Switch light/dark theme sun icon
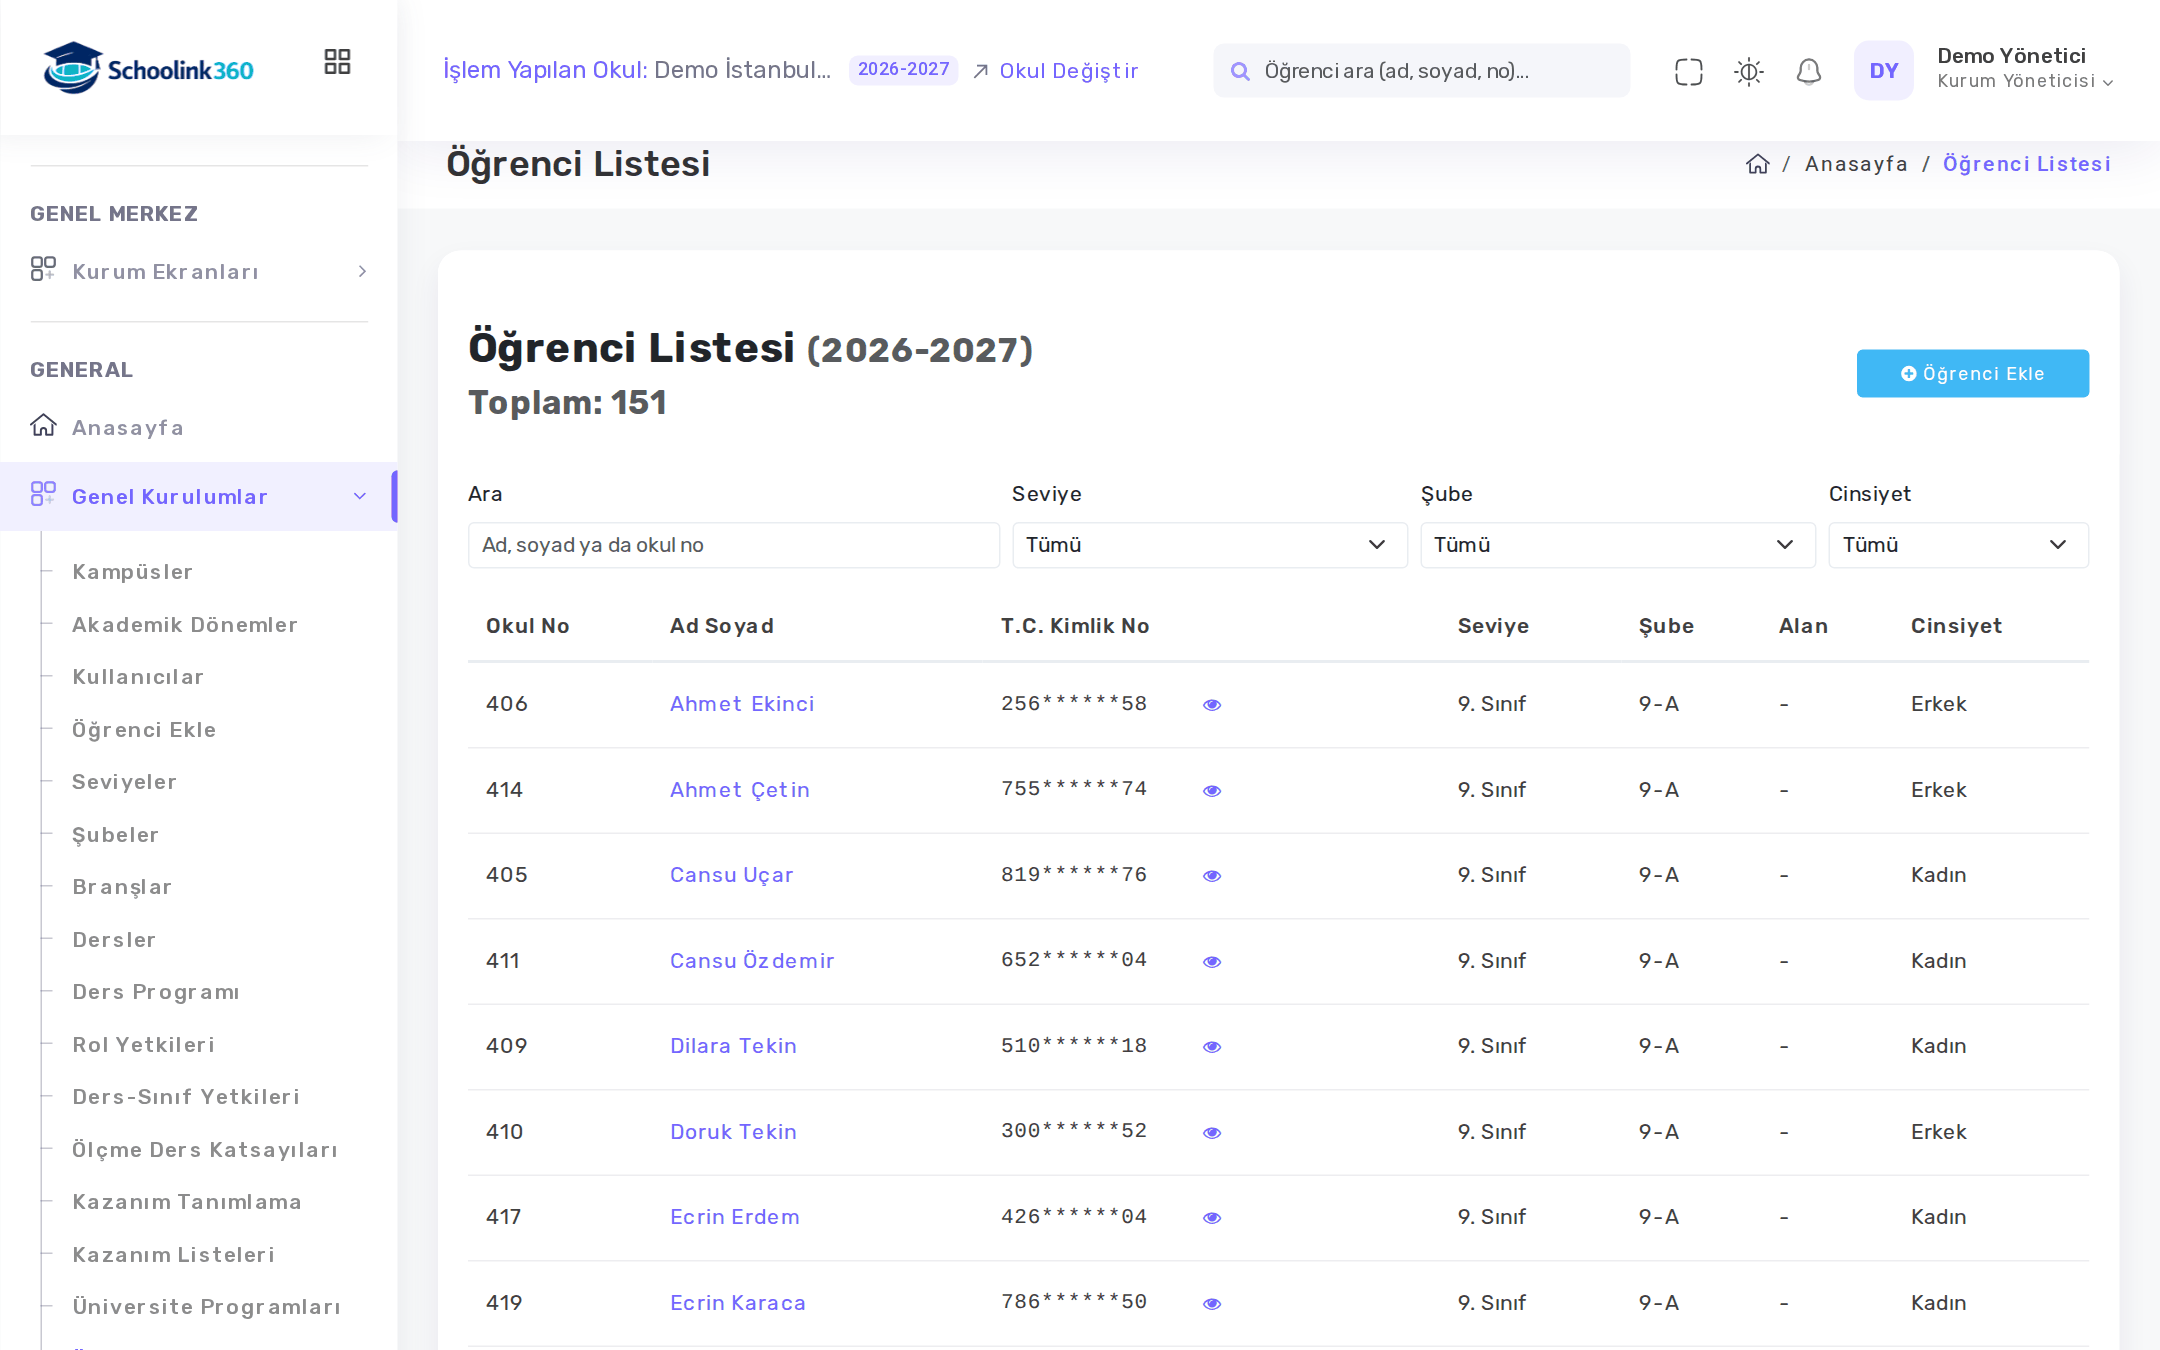This screenshot has width=2160, height=1350. (1748, 72)
